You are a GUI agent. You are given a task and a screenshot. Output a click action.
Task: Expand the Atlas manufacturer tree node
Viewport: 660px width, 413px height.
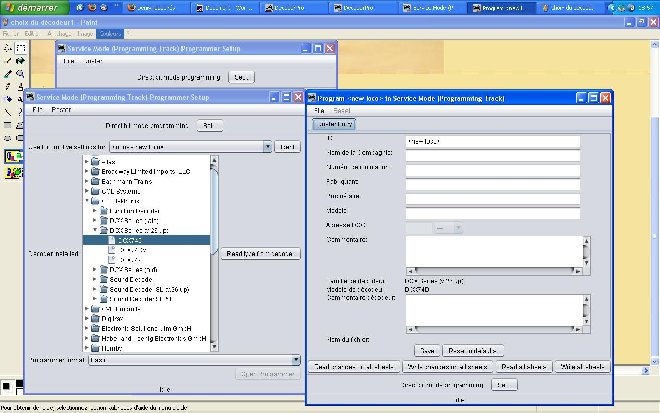coord(87,162)
